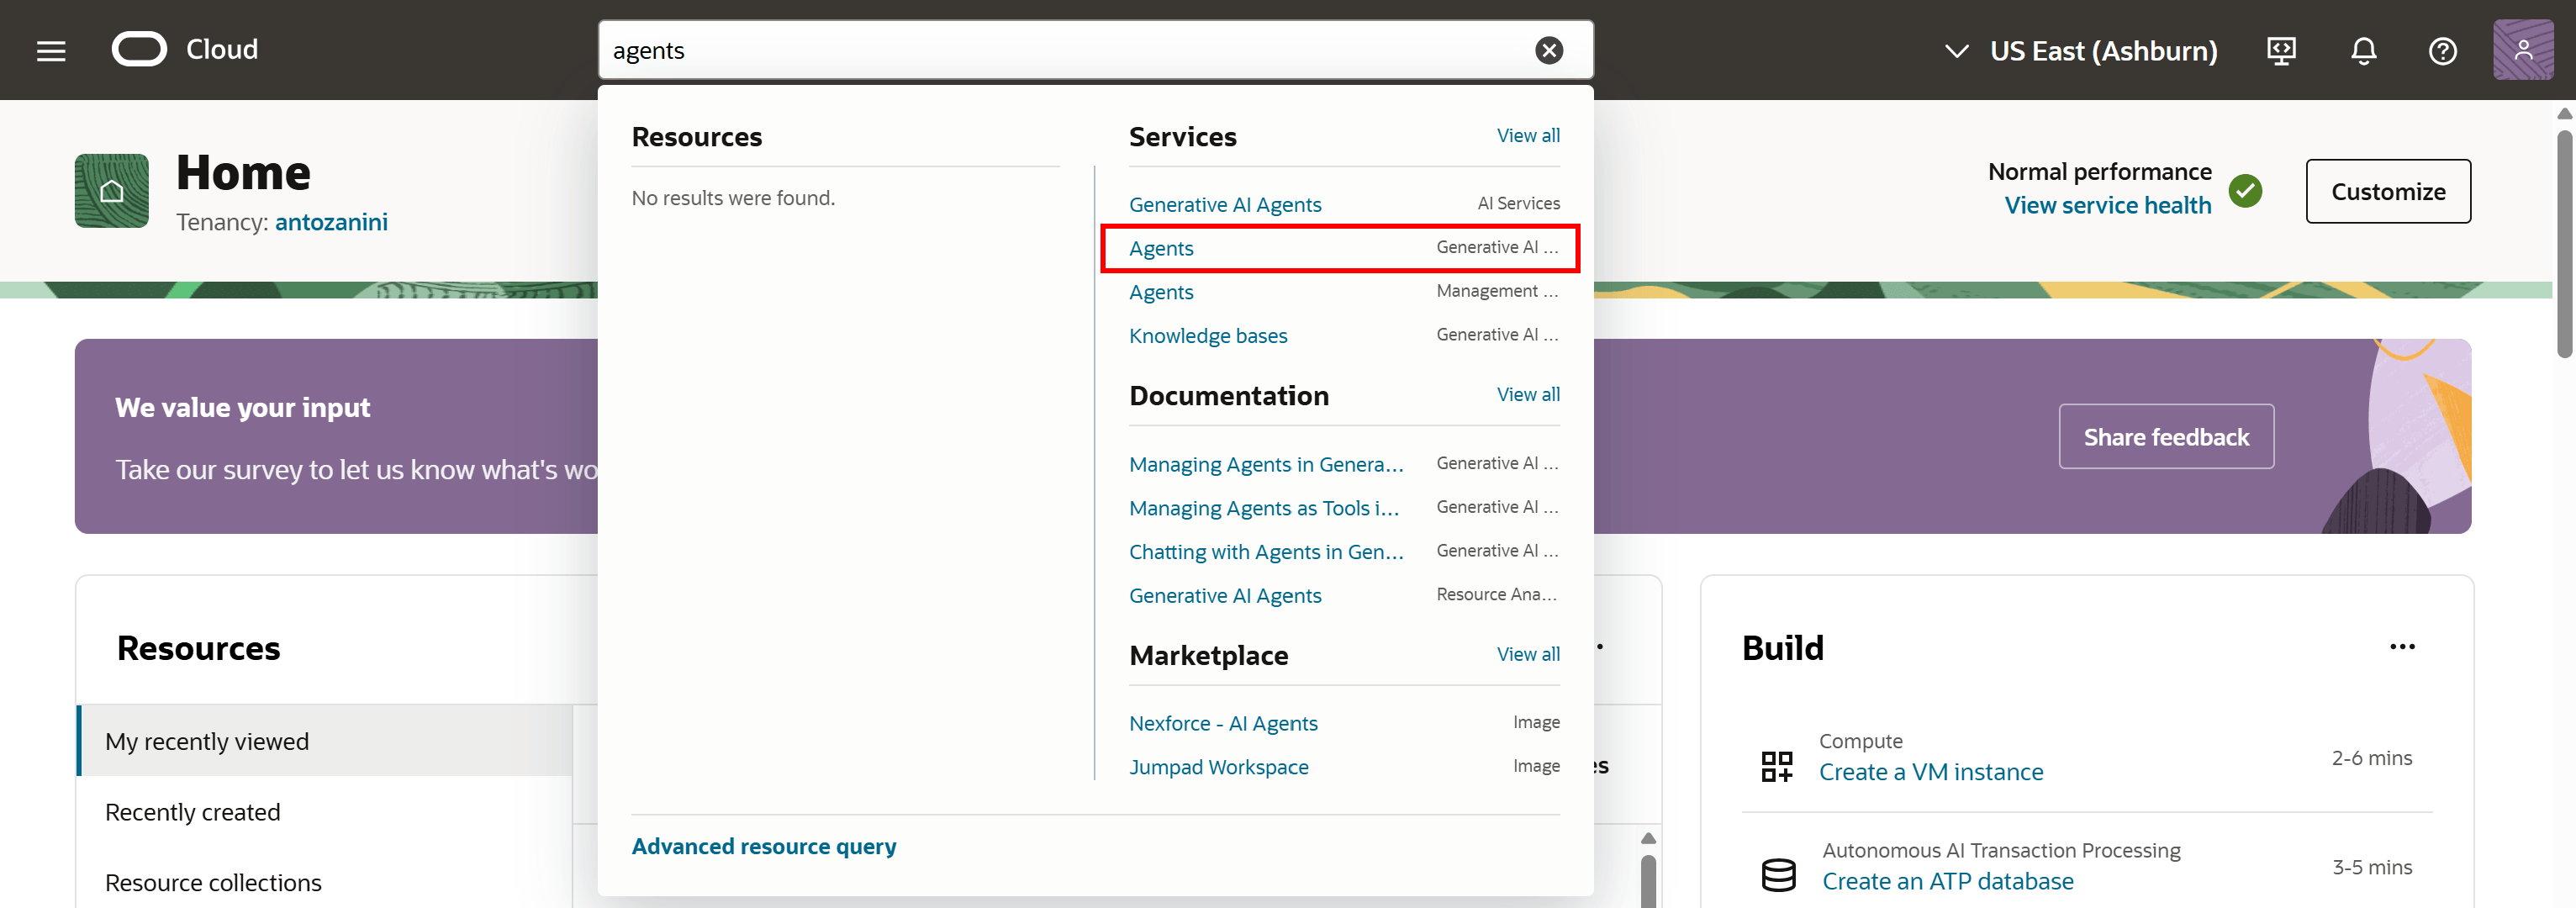Click the Create a VM instance compute icon
The width and height of the screenshot is (2576, 908).
[x=1777, y=766]
